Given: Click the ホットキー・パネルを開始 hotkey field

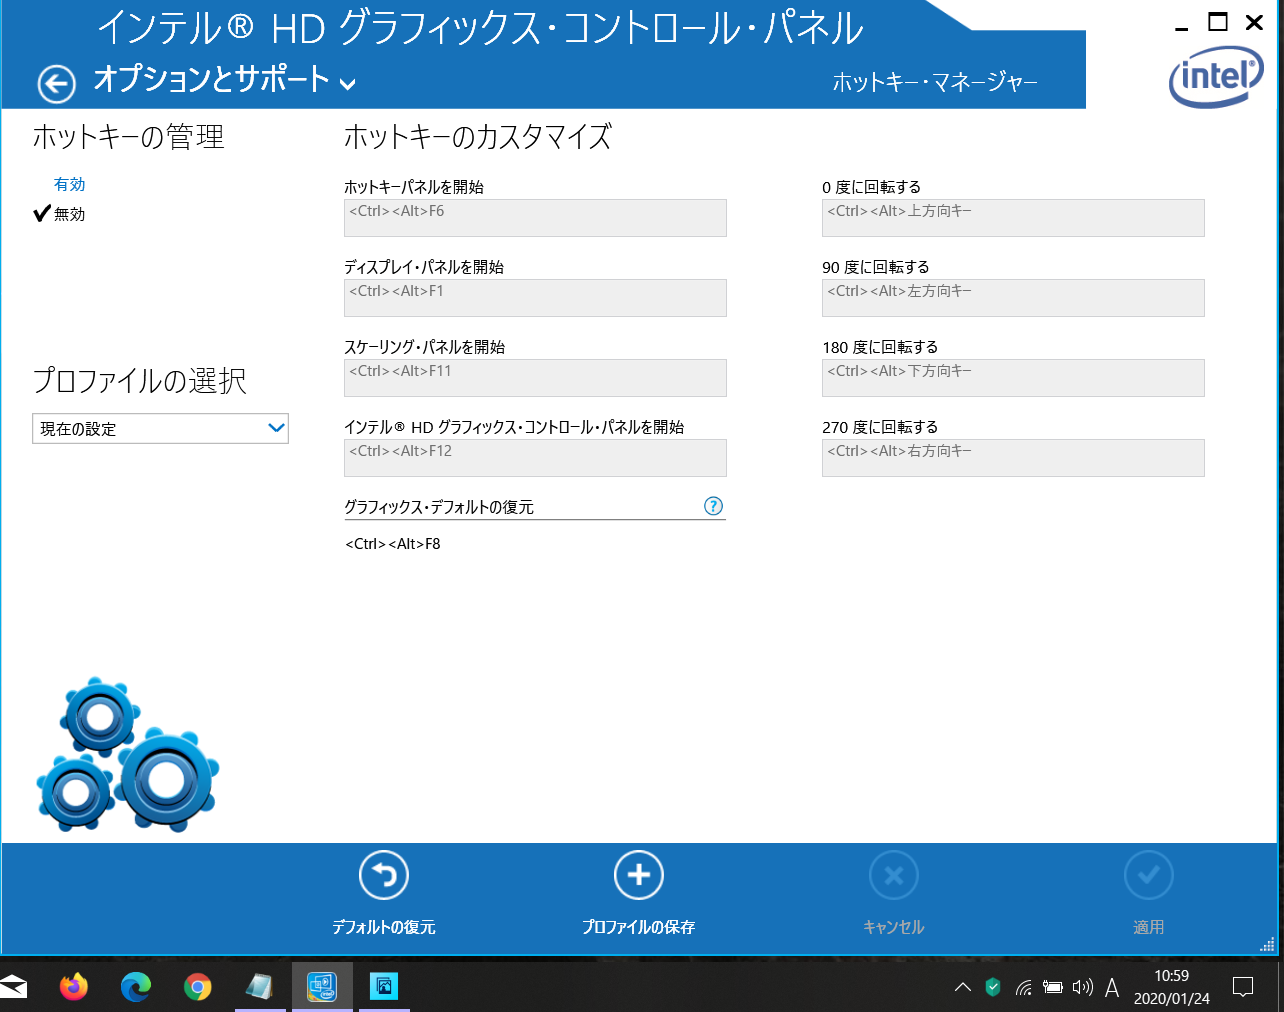Looking at the screenshot, I should pos(535,218).
